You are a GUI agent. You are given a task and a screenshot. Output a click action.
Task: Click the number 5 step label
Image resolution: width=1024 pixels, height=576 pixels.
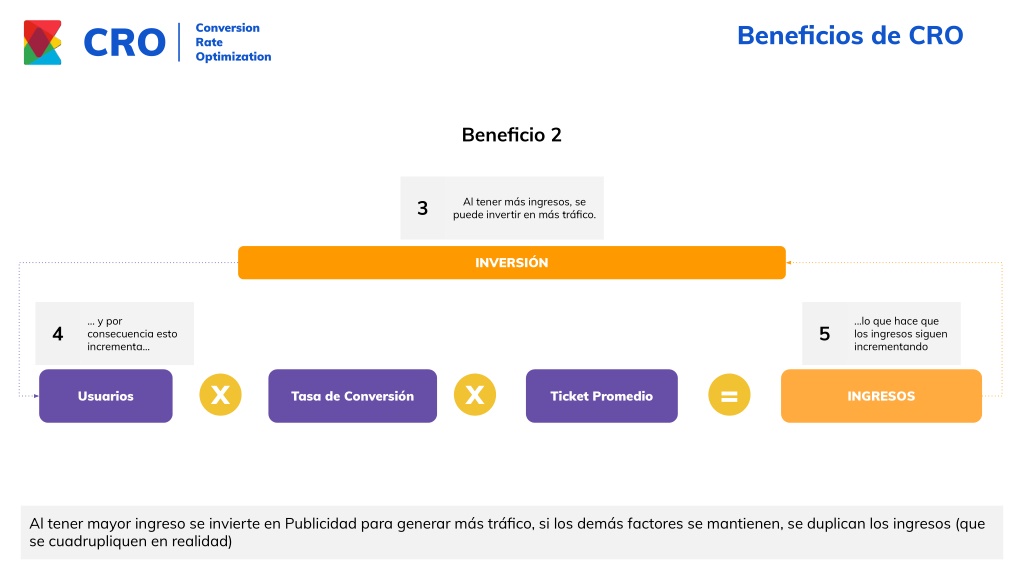click(x=824, y=334)
